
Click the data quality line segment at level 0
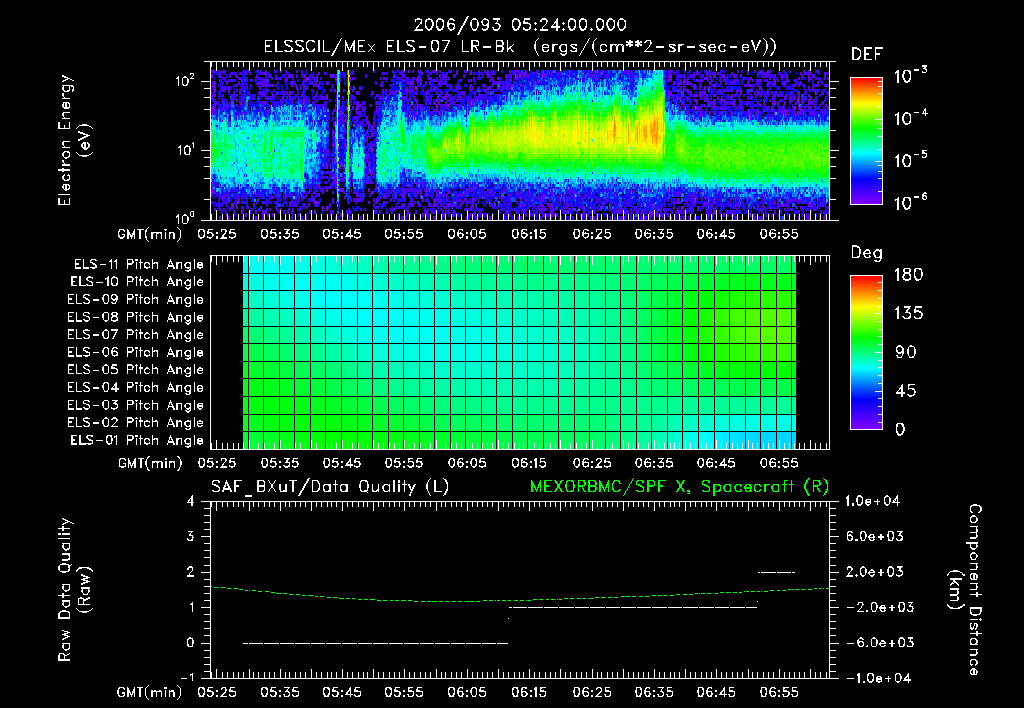[x=376, y=643]
